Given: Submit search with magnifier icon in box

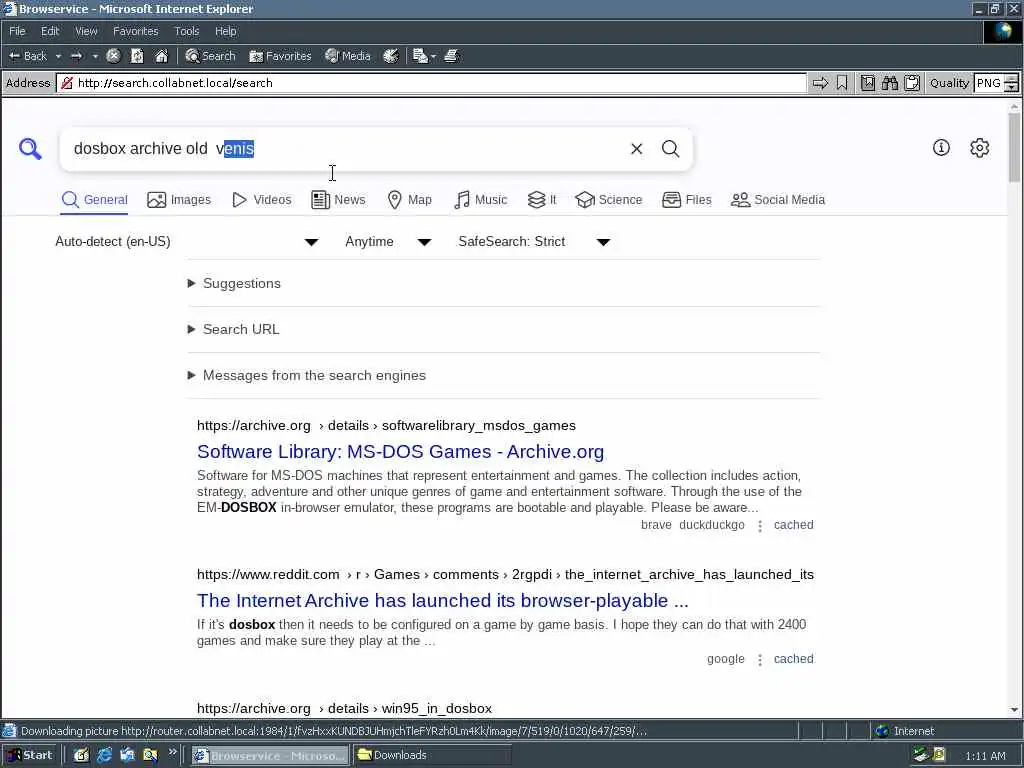Looking at the screenshot, I should pos(671,149).
